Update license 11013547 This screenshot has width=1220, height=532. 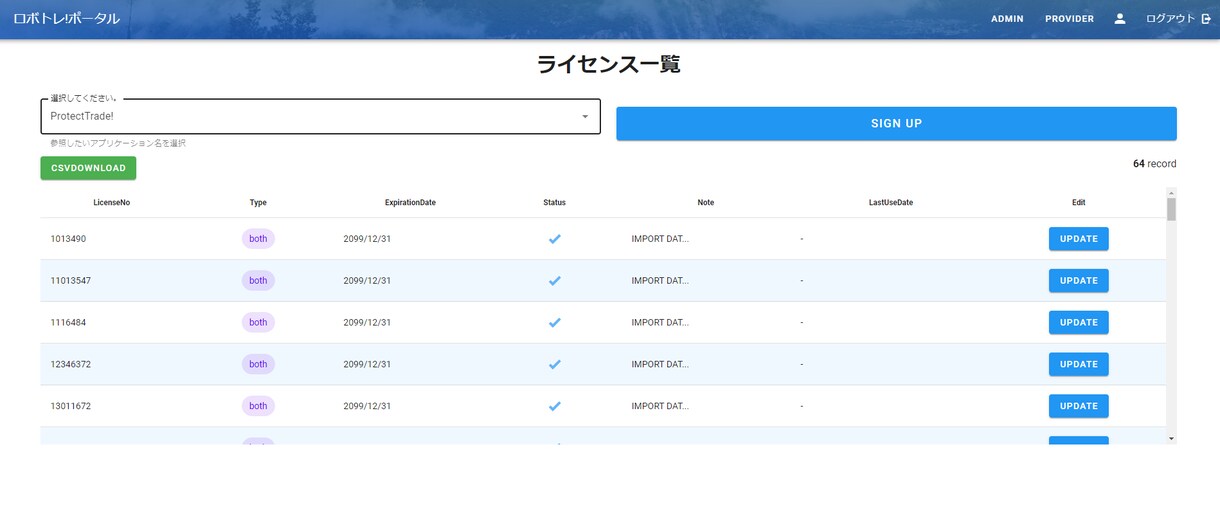(x=1078, y=281)
